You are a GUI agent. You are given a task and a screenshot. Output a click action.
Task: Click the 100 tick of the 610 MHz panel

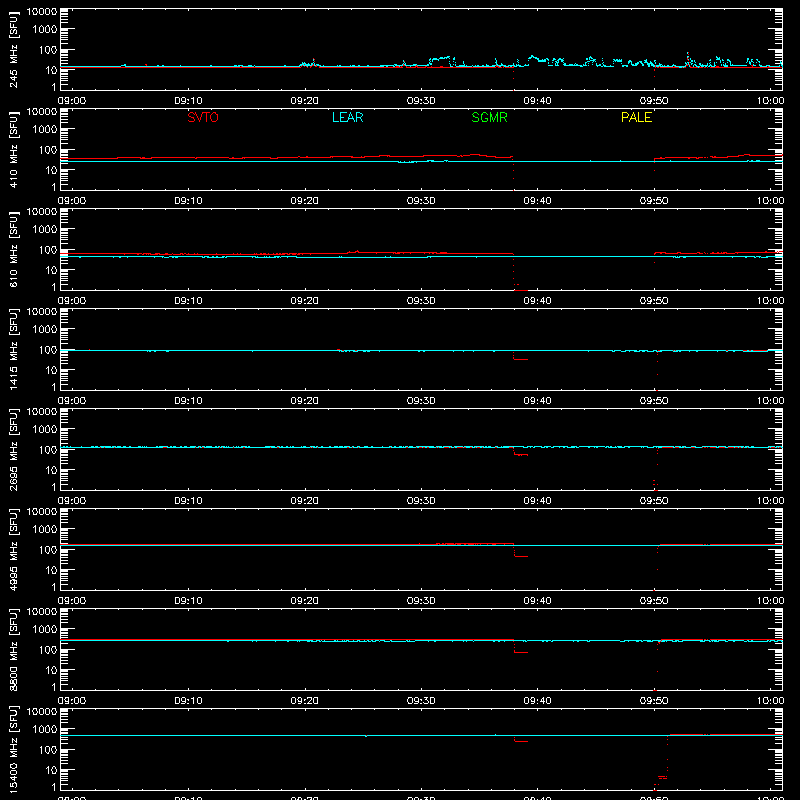point(48,250)
